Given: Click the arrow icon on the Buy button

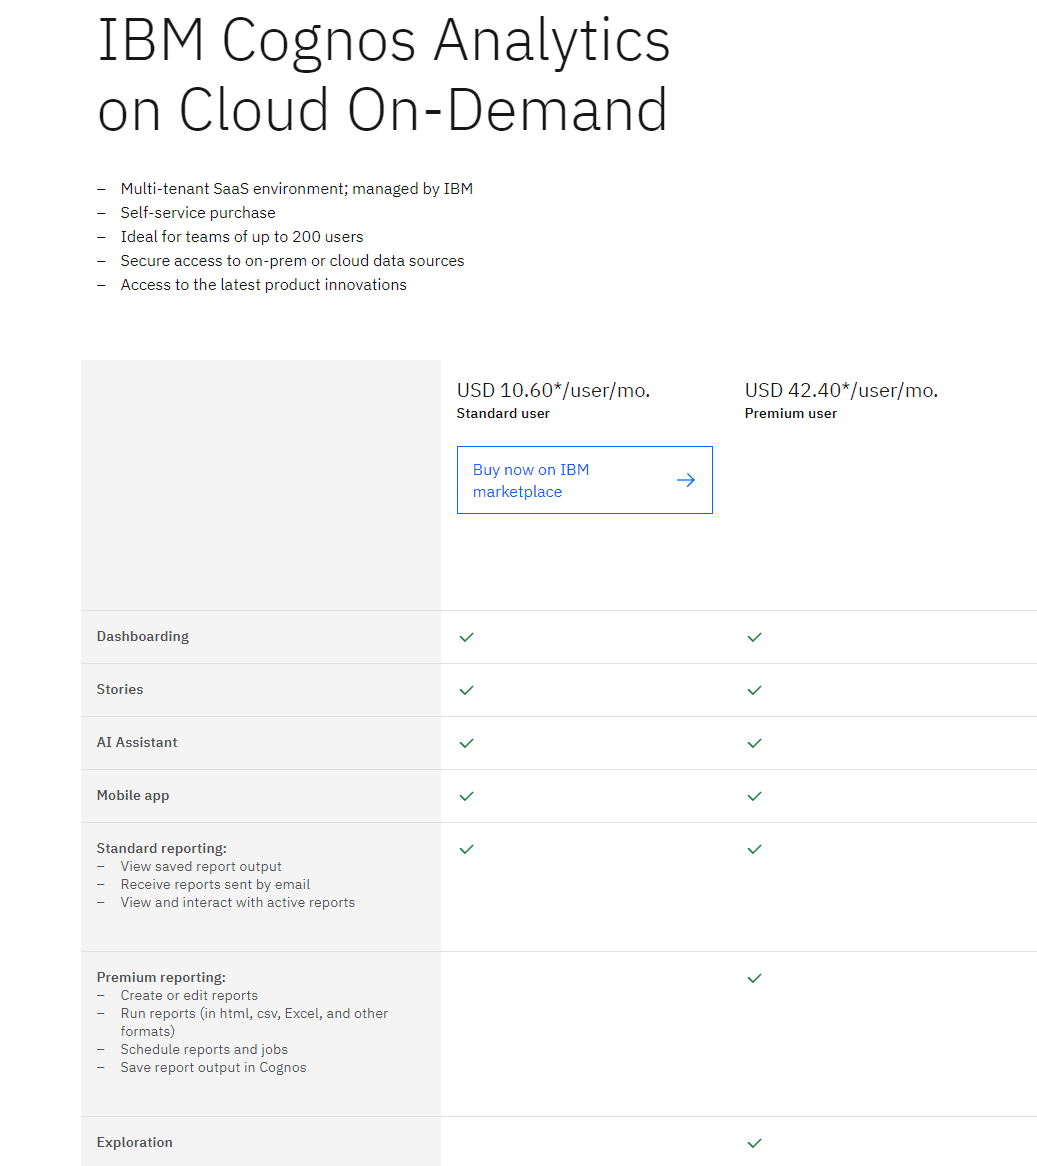Looking at the screenshot, I should tap(686, 480).
